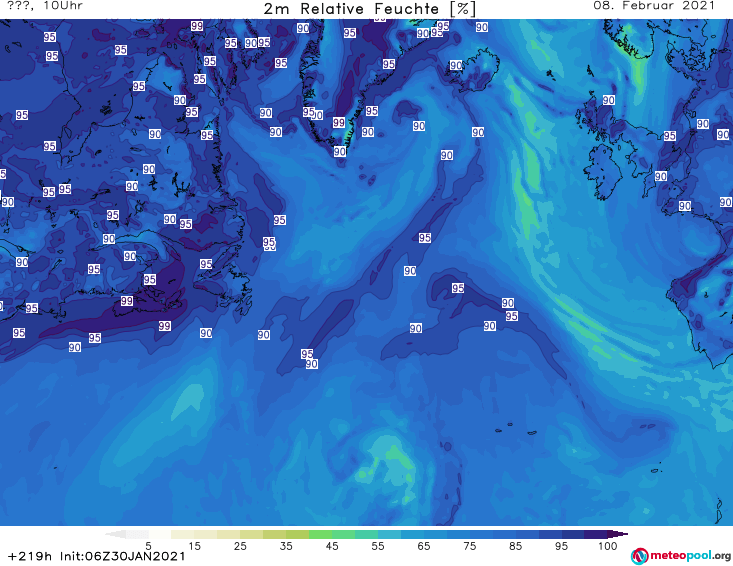The width and height of the screenshot is (733, 566).
Task: Click the '+219h Init:06Z30JAN2021' forecast text
Action: coord(97,556)
